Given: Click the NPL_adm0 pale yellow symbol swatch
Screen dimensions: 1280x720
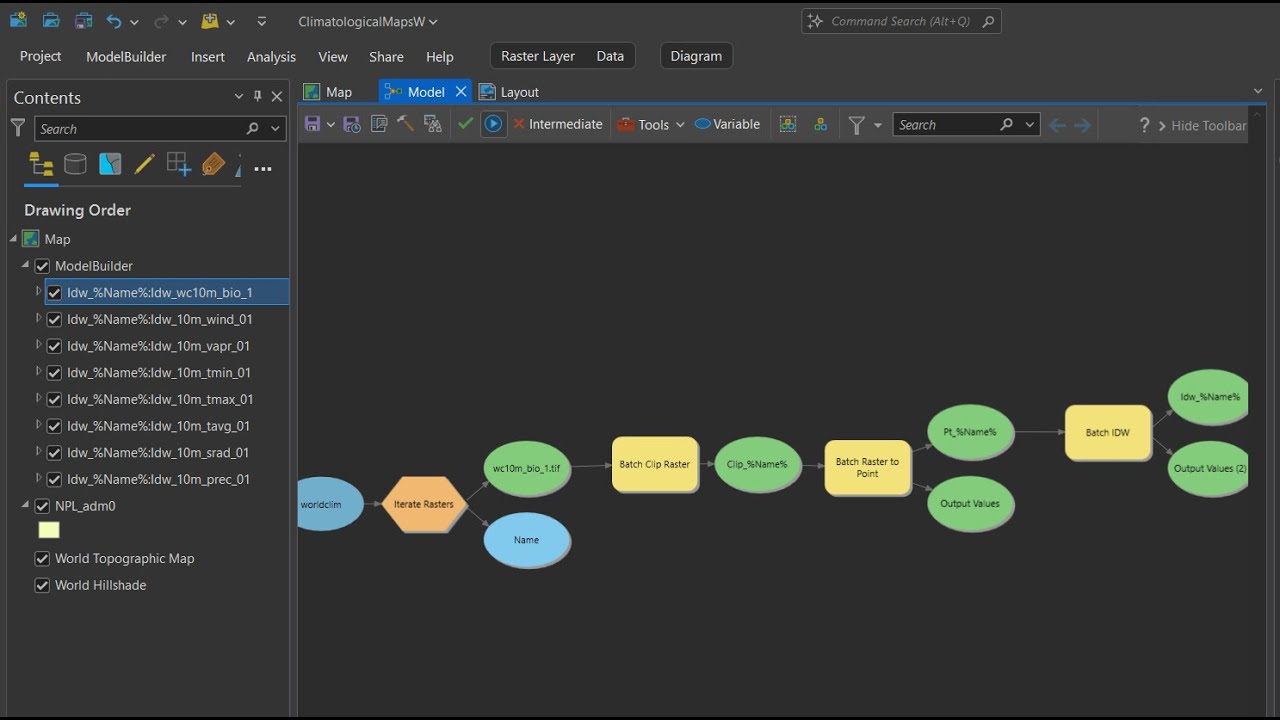Looking at the screenshot, I should (49, 531).
